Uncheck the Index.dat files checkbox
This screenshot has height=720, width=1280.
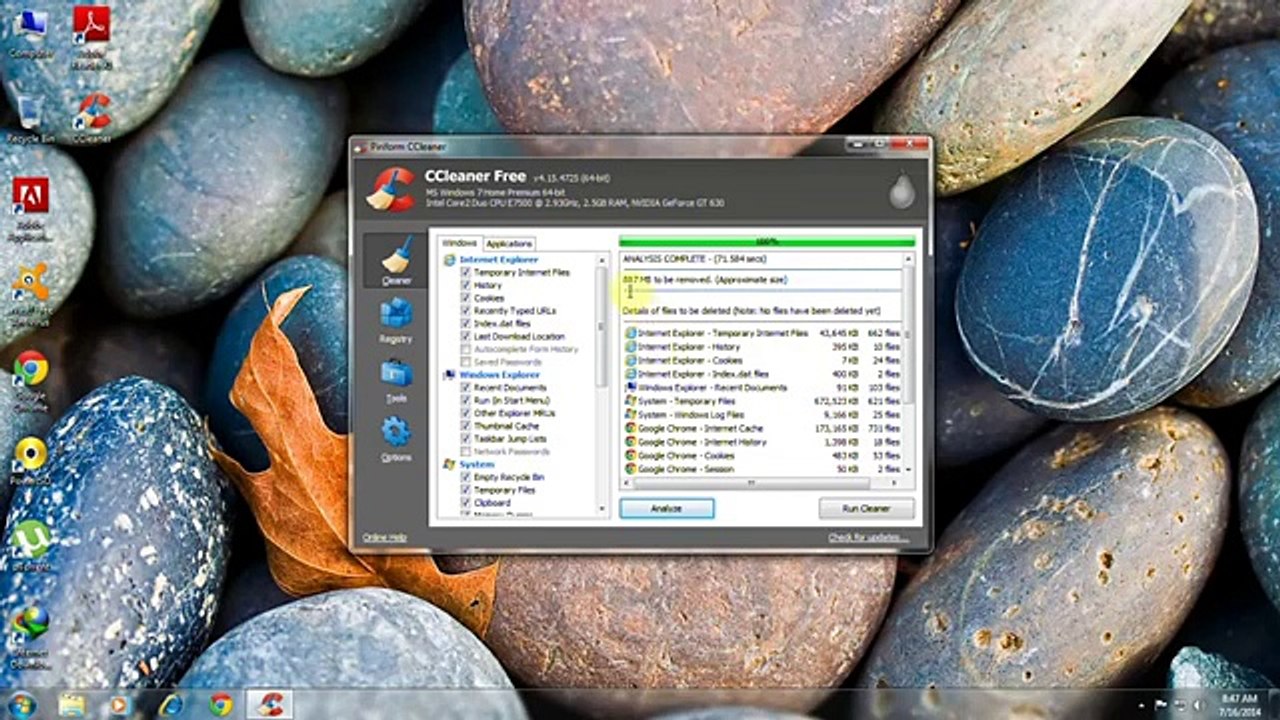(x=465, y=324)
